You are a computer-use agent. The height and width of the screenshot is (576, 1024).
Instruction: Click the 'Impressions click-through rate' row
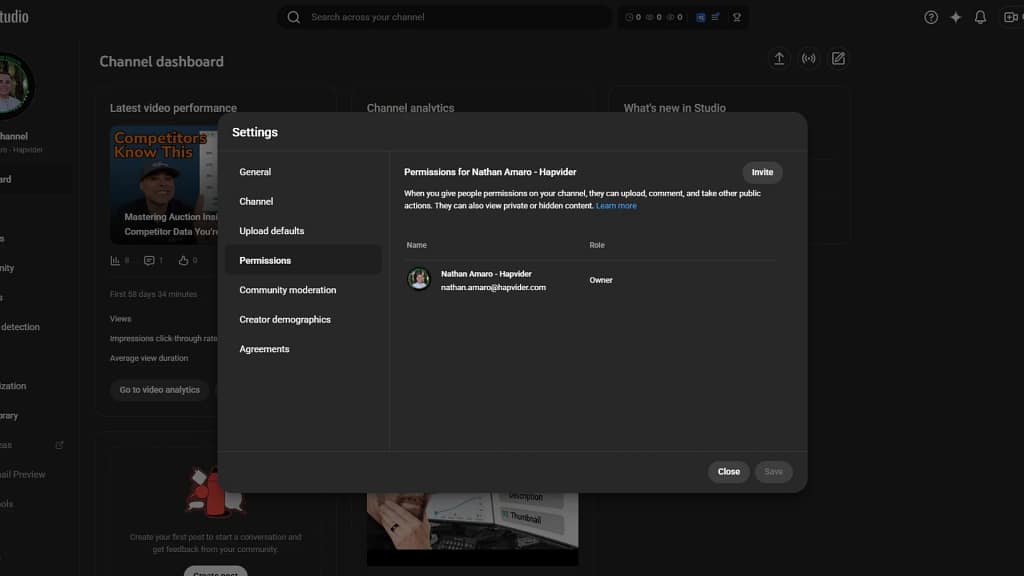coord(163,338)
